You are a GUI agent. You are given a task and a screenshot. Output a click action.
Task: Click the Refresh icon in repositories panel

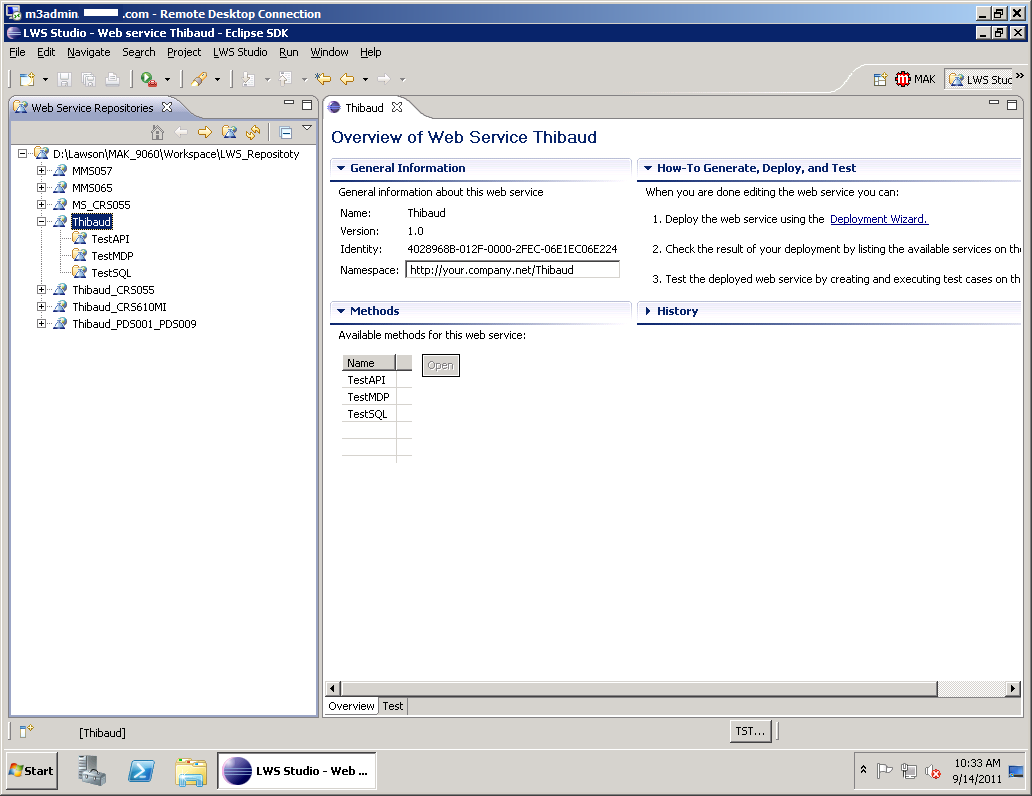[x=253, y=132]
